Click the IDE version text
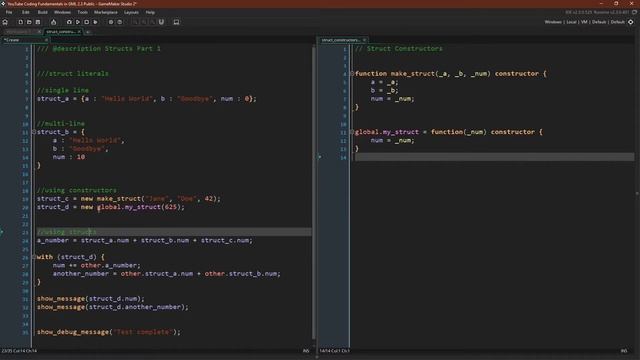640x360 pixels. tap(598, 12)
